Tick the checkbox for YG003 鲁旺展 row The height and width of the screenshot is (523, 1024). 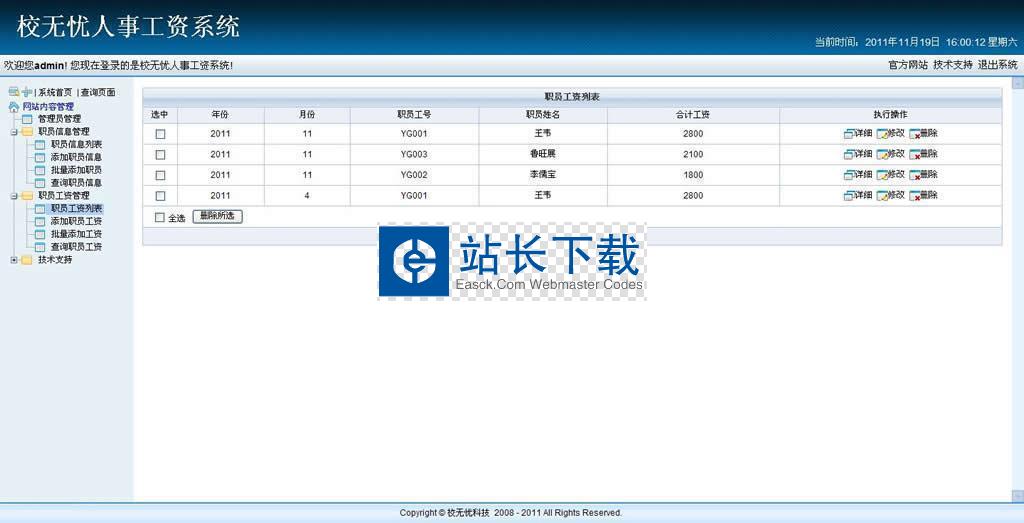[x=160, y=155]
